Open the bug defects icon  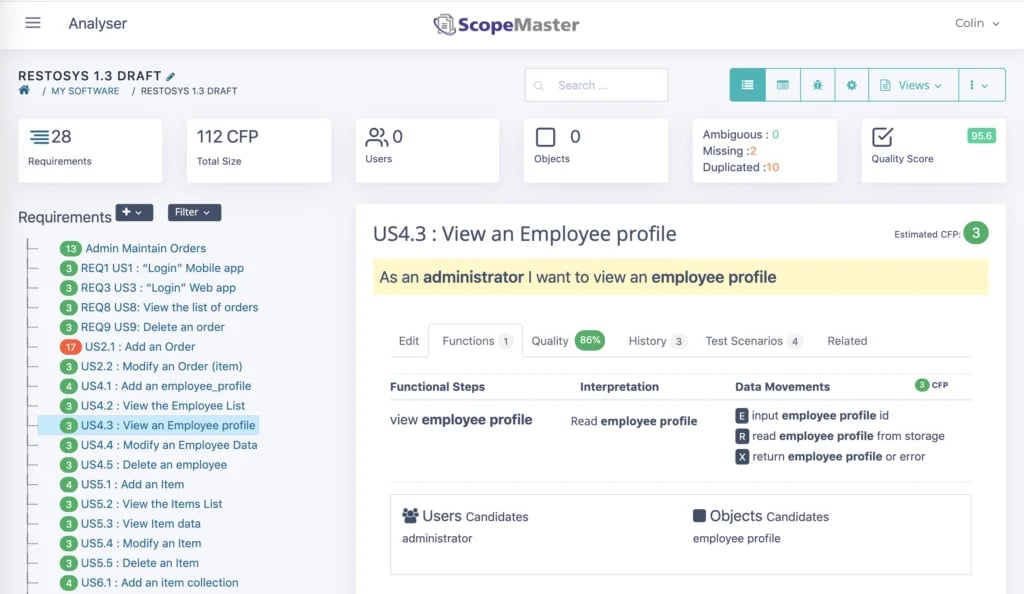coord(817,85)
